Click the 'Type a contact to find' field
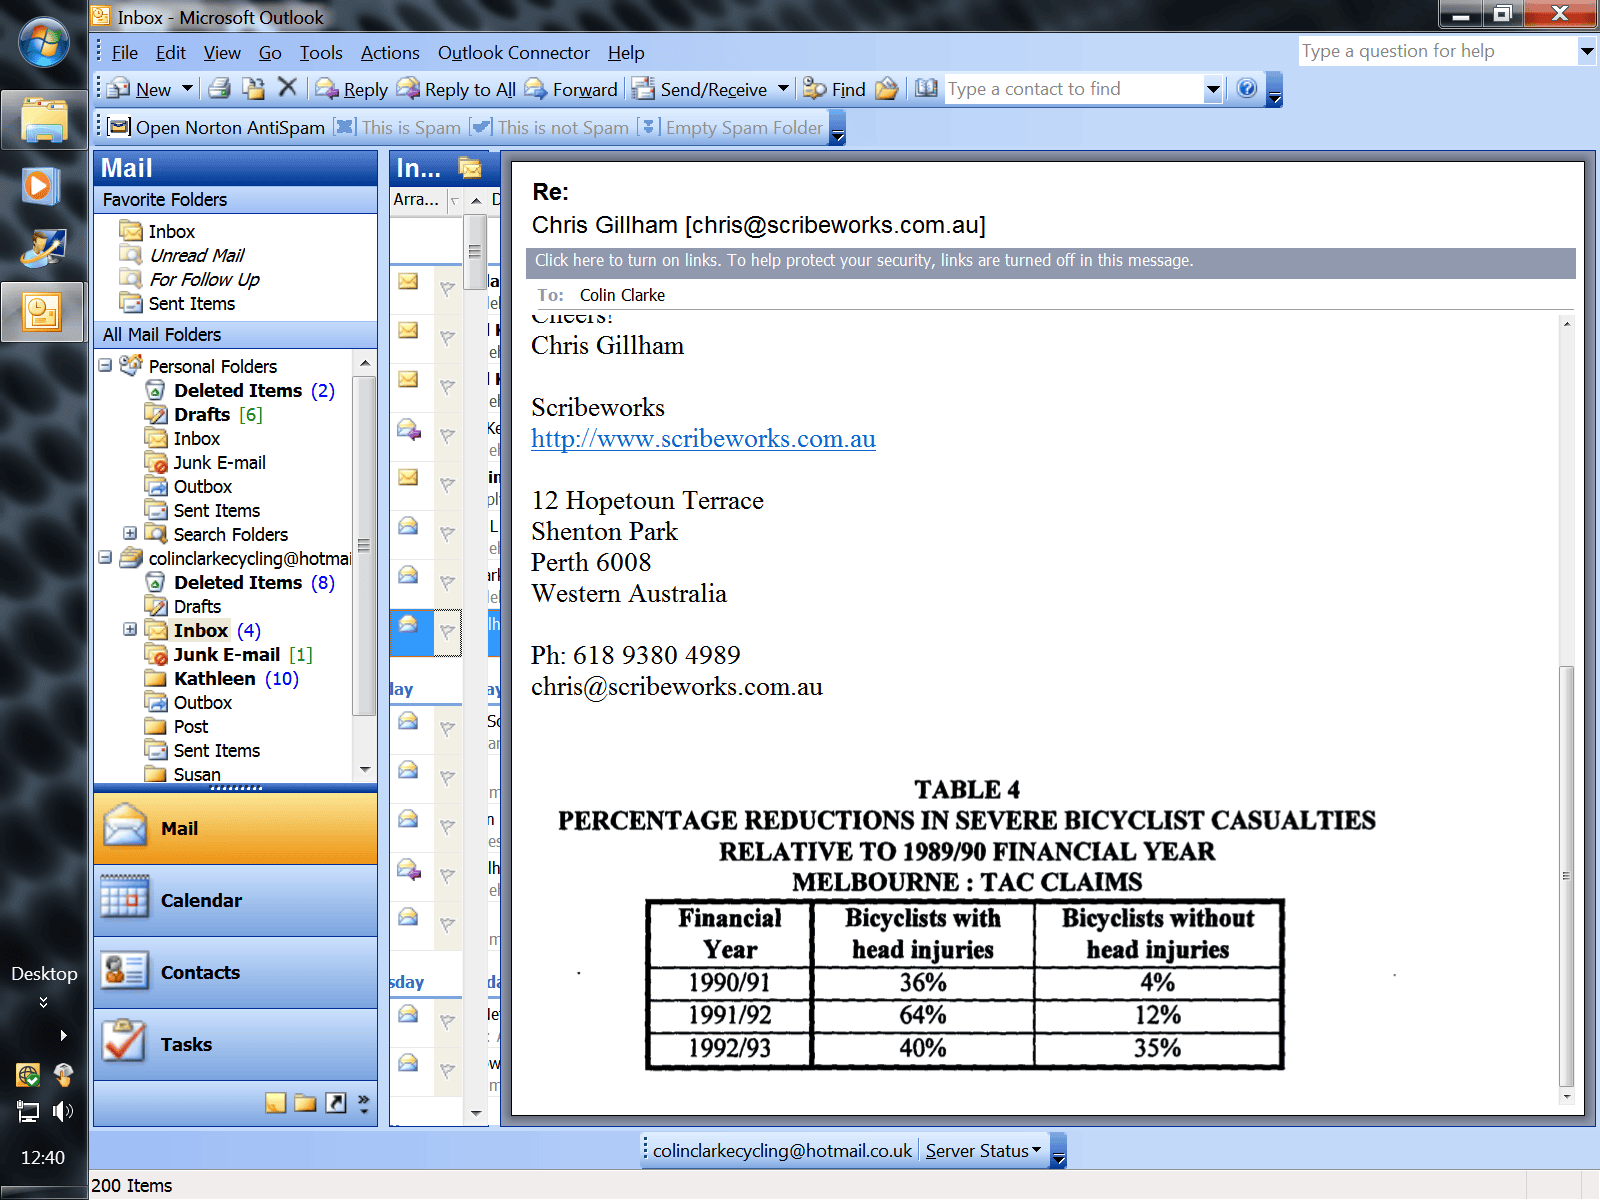 (x=1074, y=89)
